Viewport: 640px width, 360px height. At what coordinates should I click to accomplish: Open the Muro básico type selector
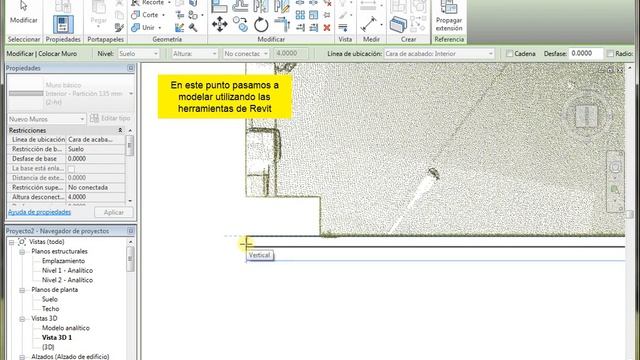71,93
